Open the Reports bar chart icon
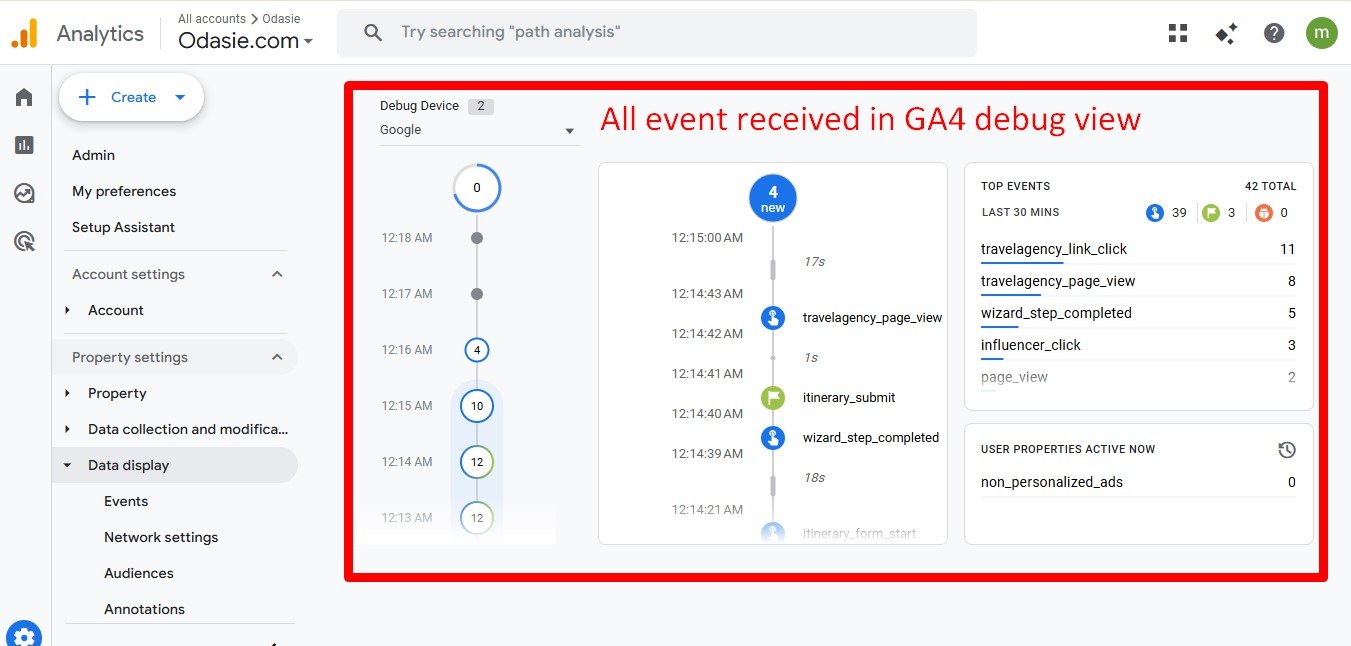1351x646 pixels. (x=24, y=145)
